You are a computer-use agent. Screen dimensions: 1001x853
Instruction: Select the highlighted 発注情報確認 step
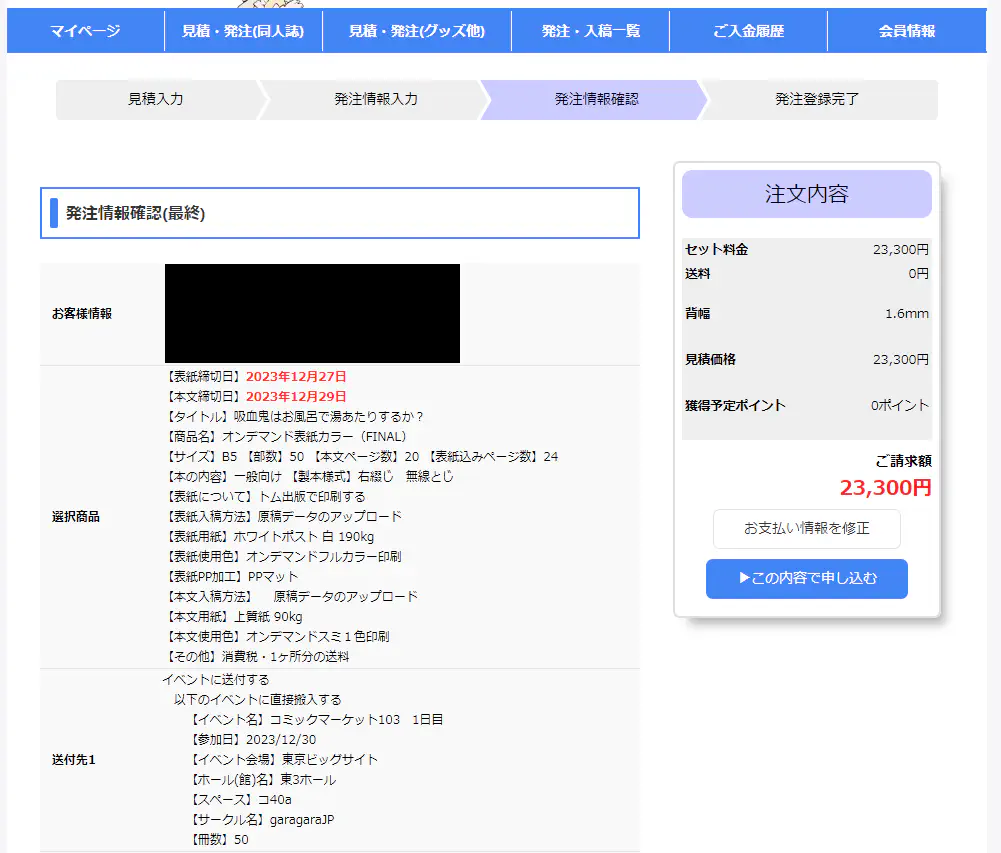click(x=596, y=100)
